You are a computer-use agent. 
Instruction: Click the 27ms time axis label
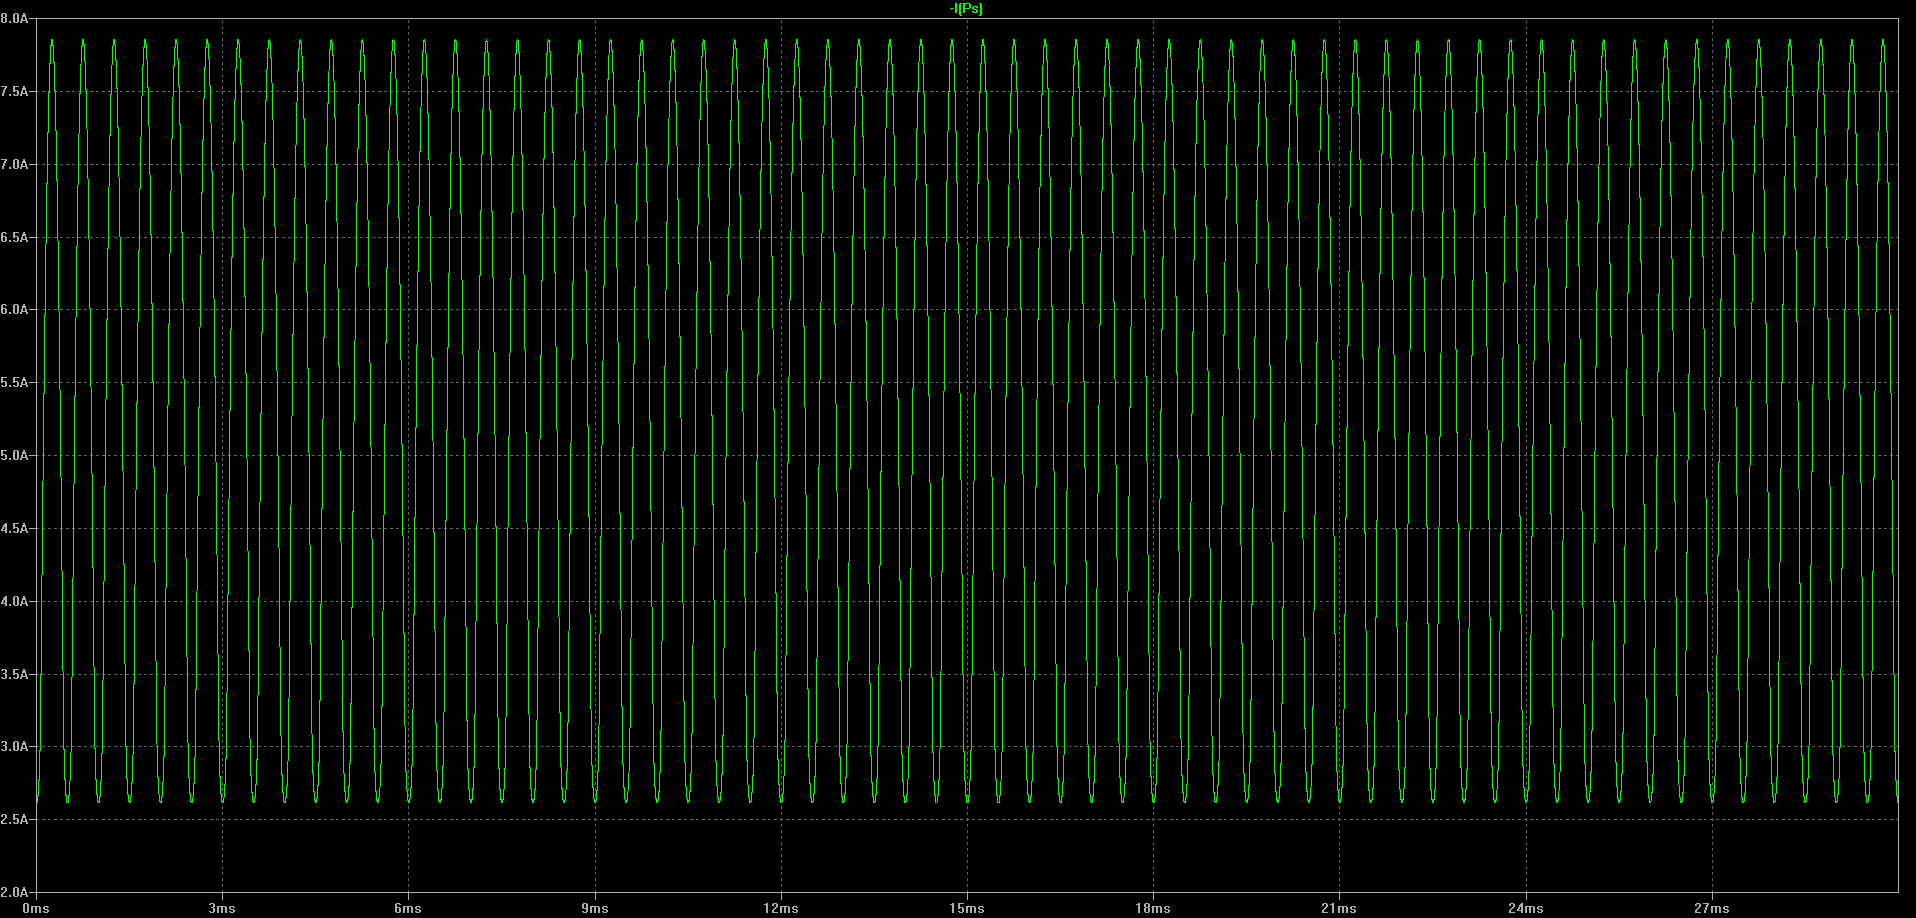tap(1712, 908)
